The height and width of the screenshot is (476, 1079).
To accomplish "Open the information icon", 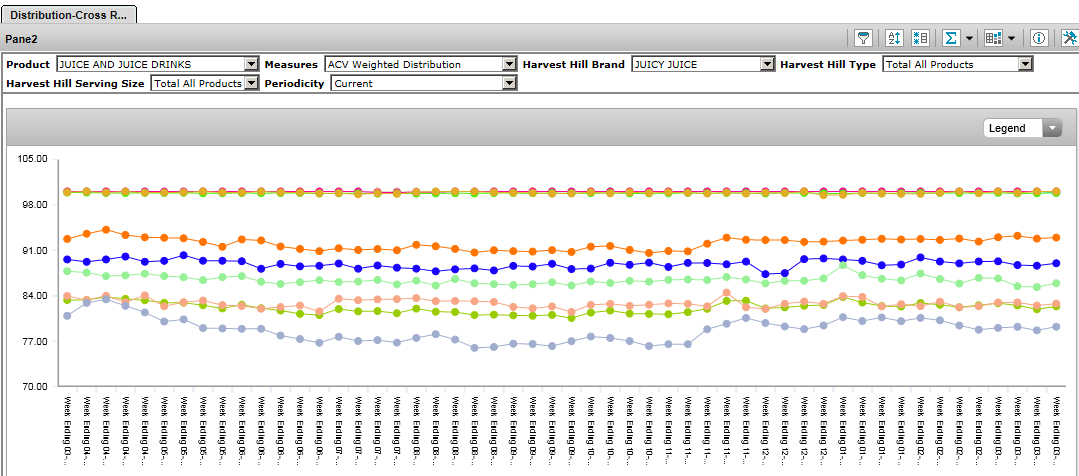I will [x=1039, y=38].
